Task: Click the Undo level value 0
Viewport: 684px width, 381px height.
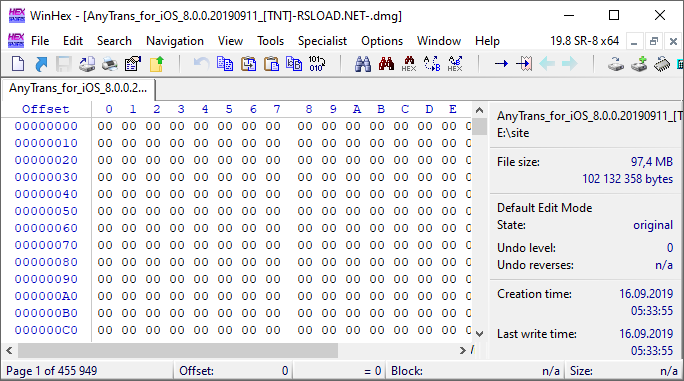Action: (x=670, y=248)
